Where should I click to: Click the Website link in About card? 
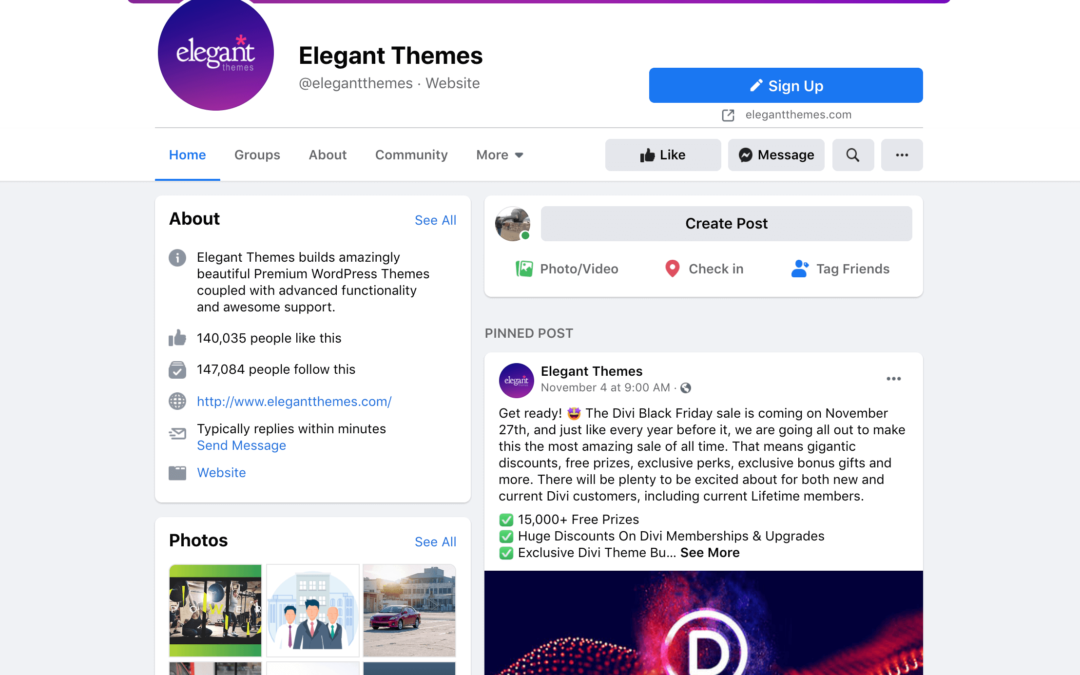click(x=221, y=472)
